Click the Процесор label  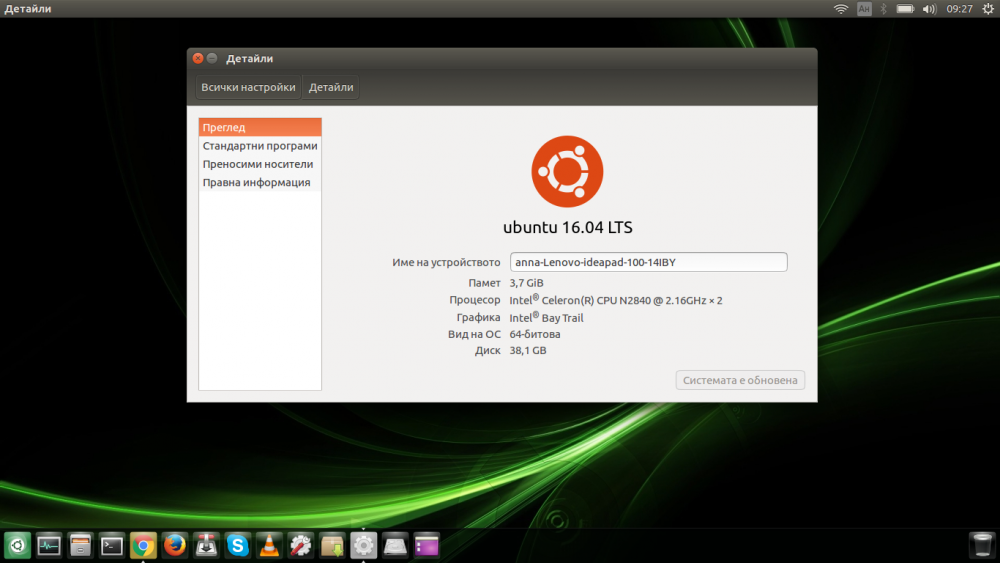point(474,300)
